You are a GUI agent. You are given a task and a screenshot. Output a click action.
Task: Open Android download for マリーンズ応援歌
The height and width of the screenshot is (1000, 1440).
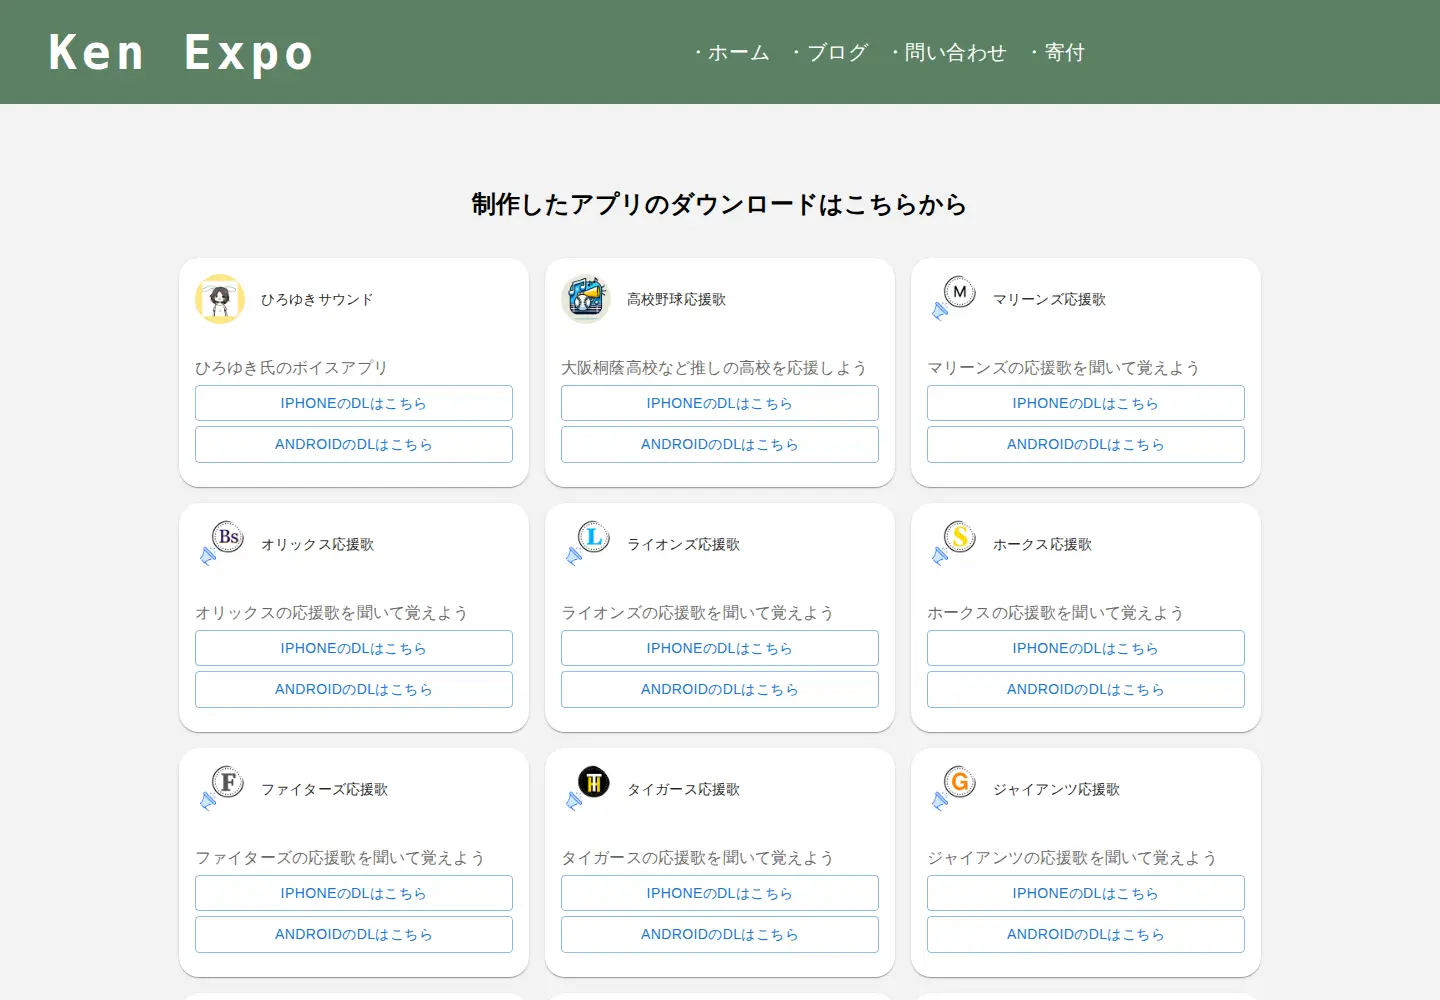pyautogui.click(x=1086, y=444)
